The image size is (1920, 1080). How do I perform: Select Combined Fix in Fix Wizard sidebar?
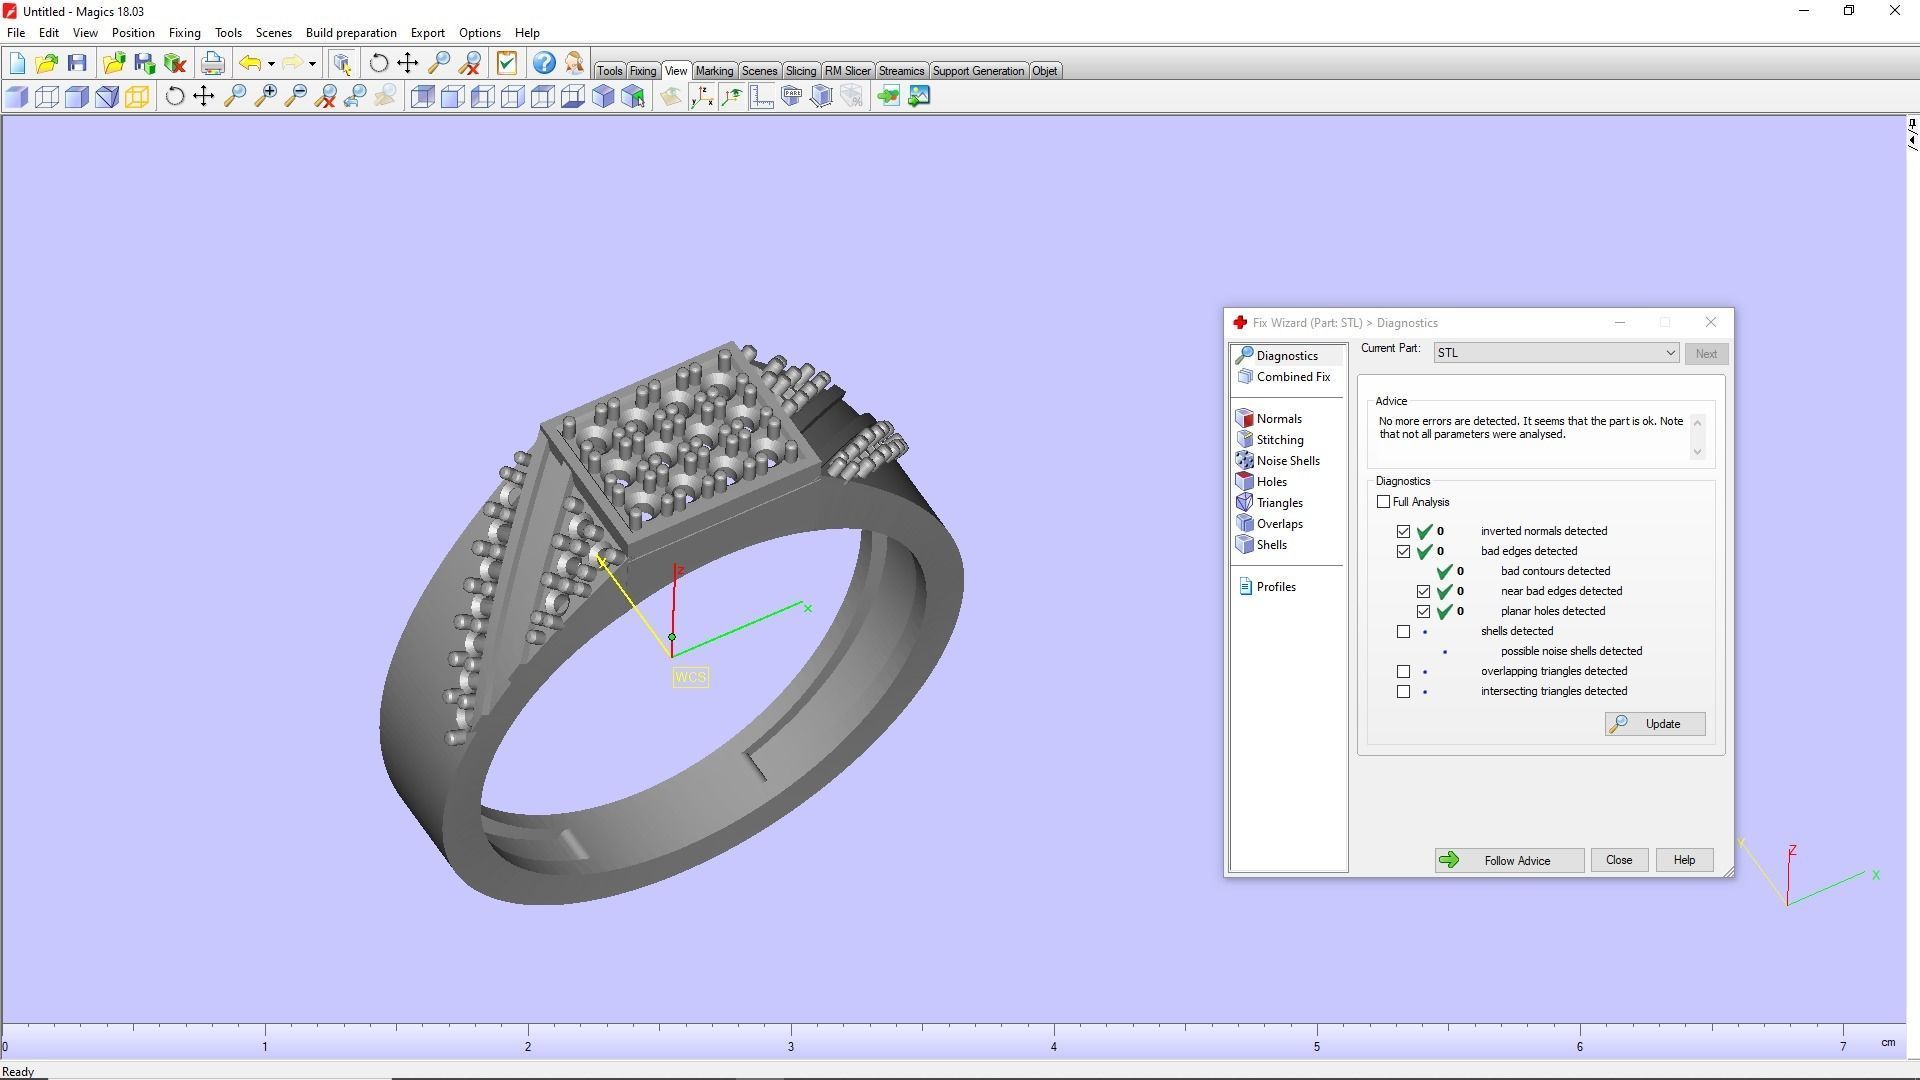[1284, 377]
